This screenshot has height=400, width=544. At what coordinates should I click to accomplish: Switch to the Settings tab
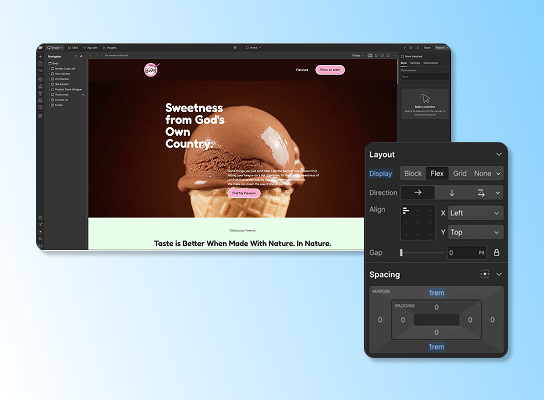(x=415, y=63)
